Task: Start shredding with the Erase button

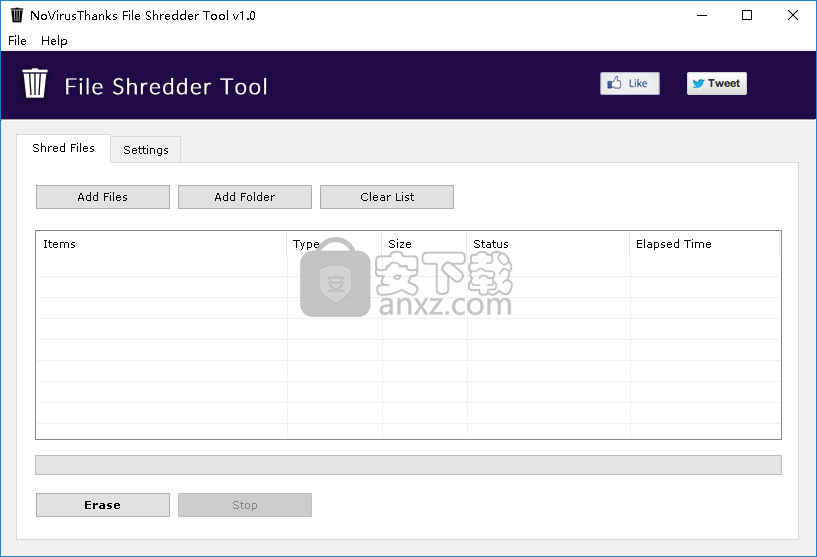Action: [x=103, y=505]
